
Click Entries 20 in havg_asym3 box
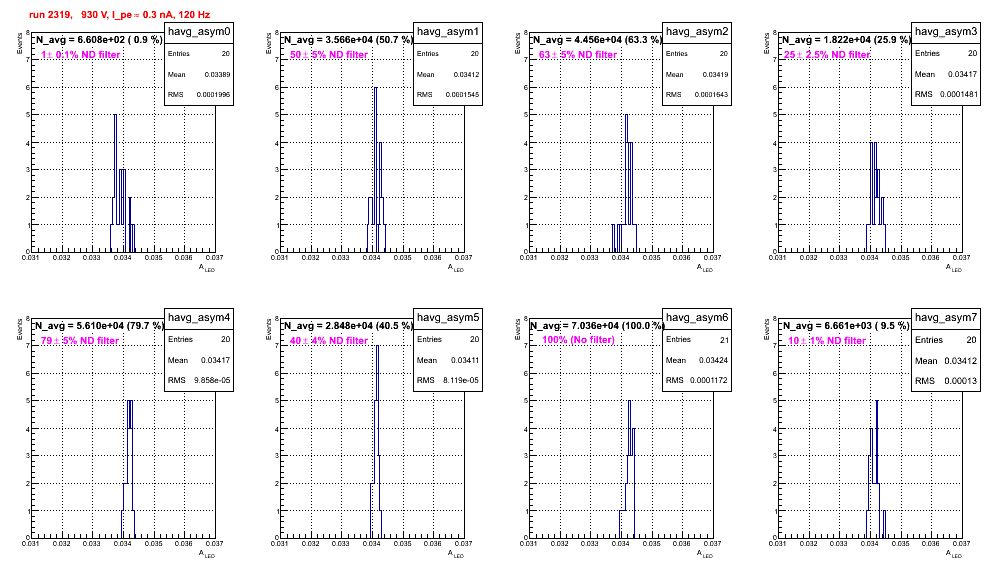[x=946, y=53]
